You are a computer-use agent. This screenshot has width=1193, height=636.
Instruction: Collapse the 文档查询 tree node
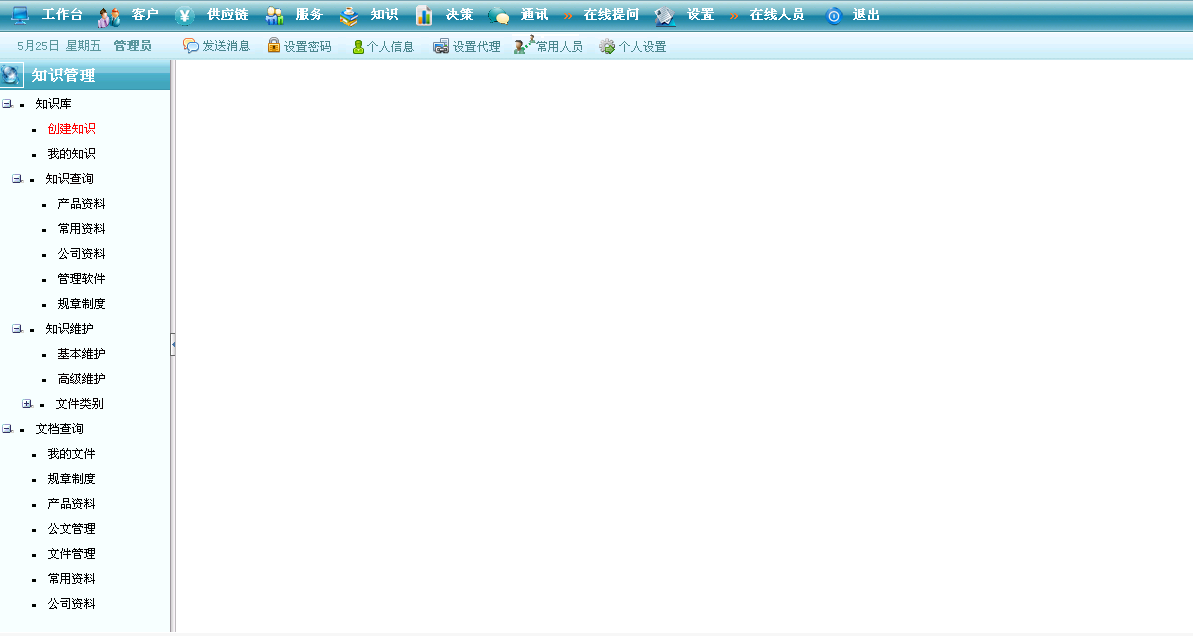(7, 429)
